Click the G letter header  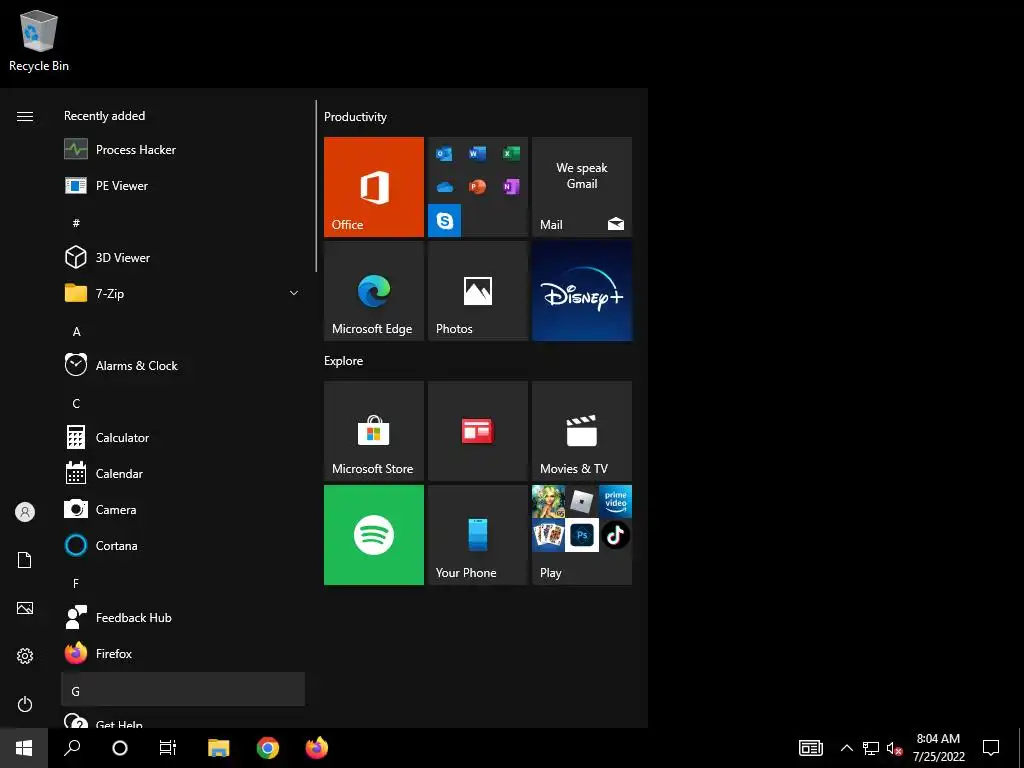pos(183,690)
